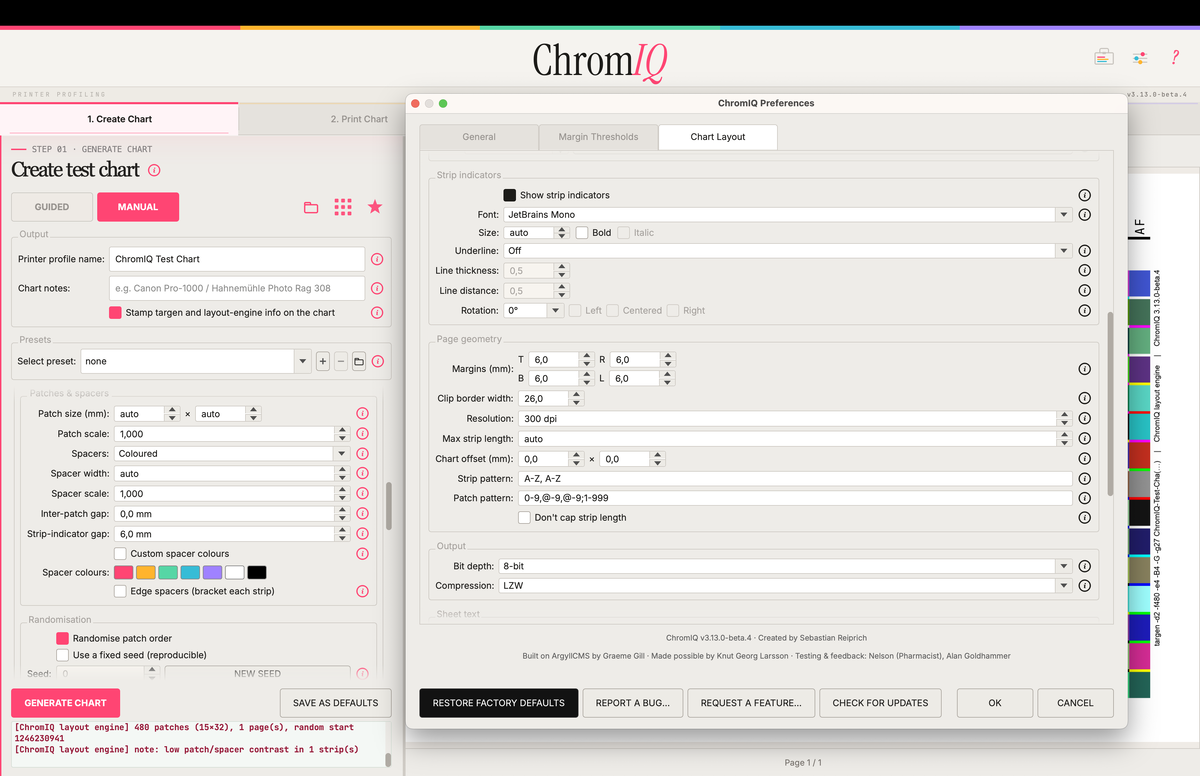1200x776 pixels.
Task: Switch to General preferences tab
Action: [x=479, y=137]
